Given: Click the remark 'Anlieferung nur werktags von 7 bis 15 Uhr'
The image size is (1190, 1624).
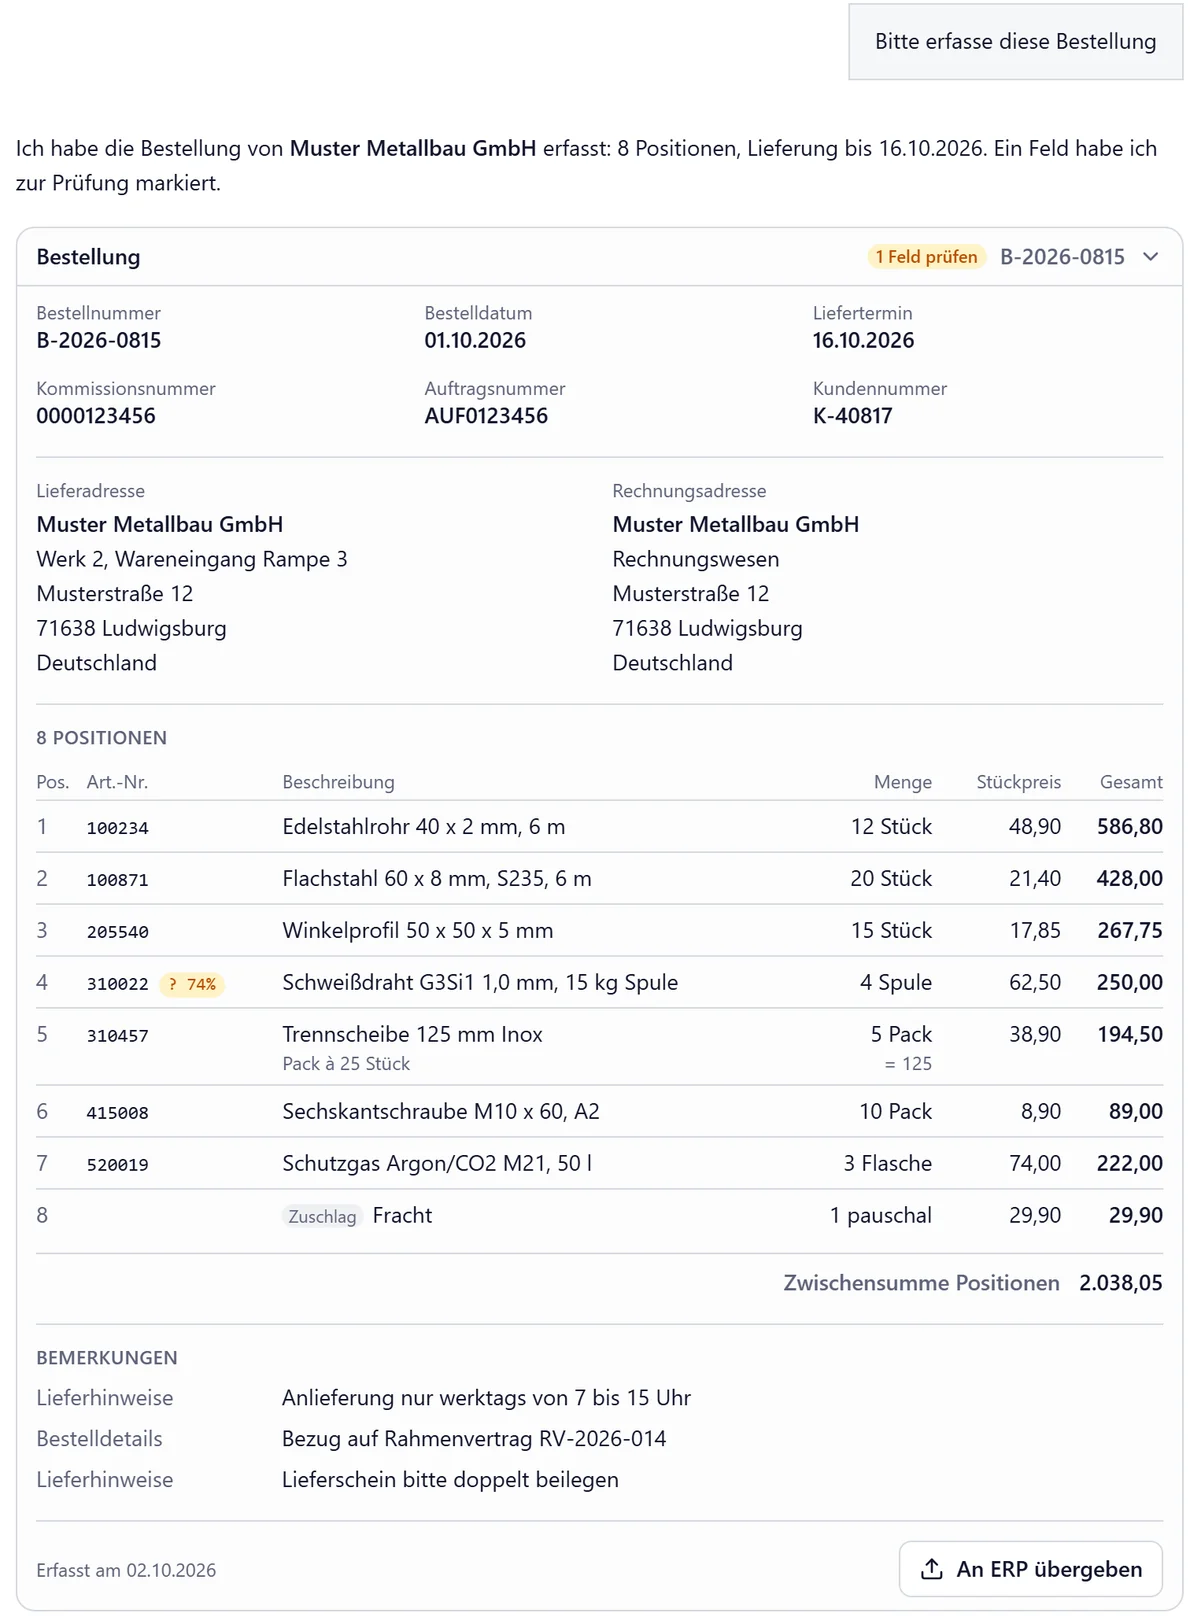Looking at the screenshot, I should pyautogui.click(x=486, y=1398).
